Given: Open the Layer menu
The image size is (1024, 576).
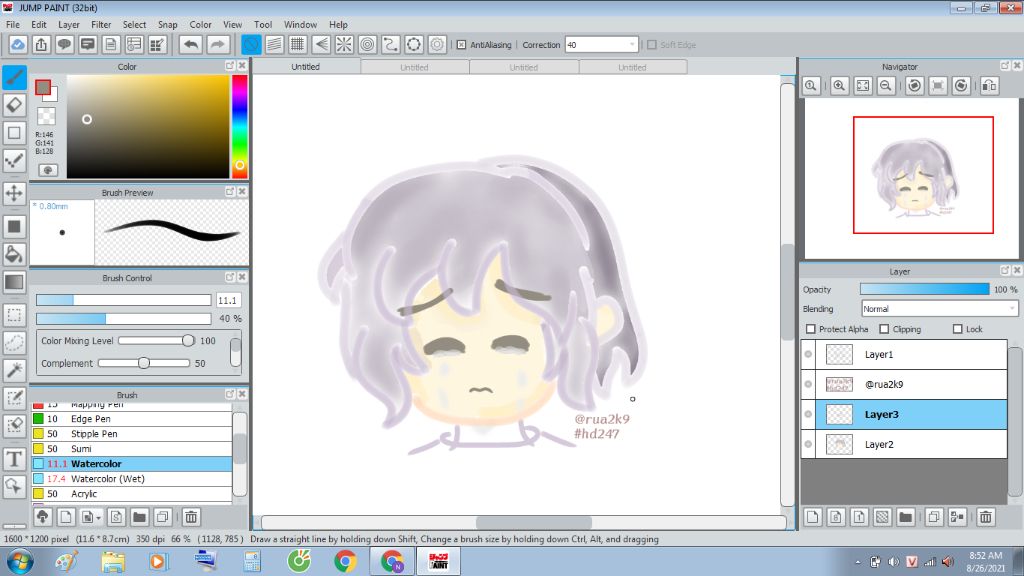Looking at the screenshot, I should coord(69,24).
